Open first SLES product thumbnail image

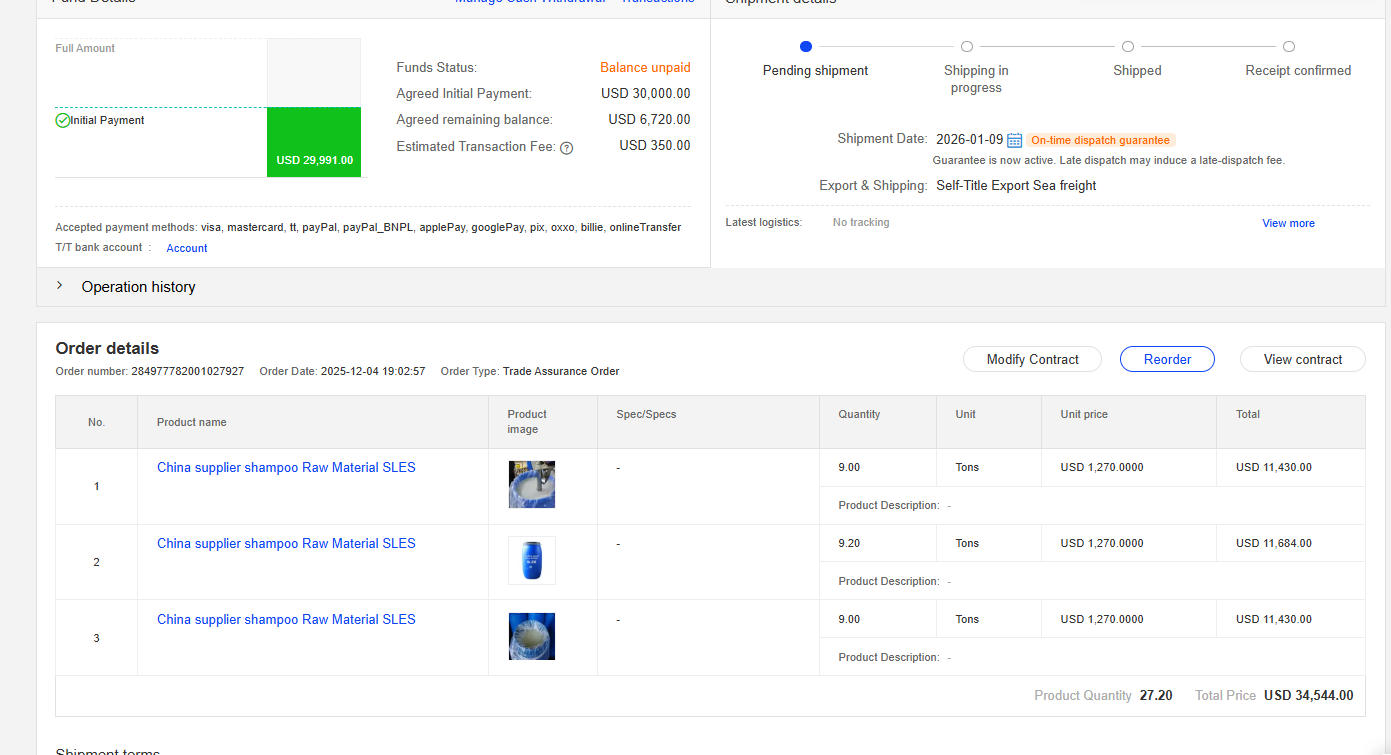tap(531, 484)
